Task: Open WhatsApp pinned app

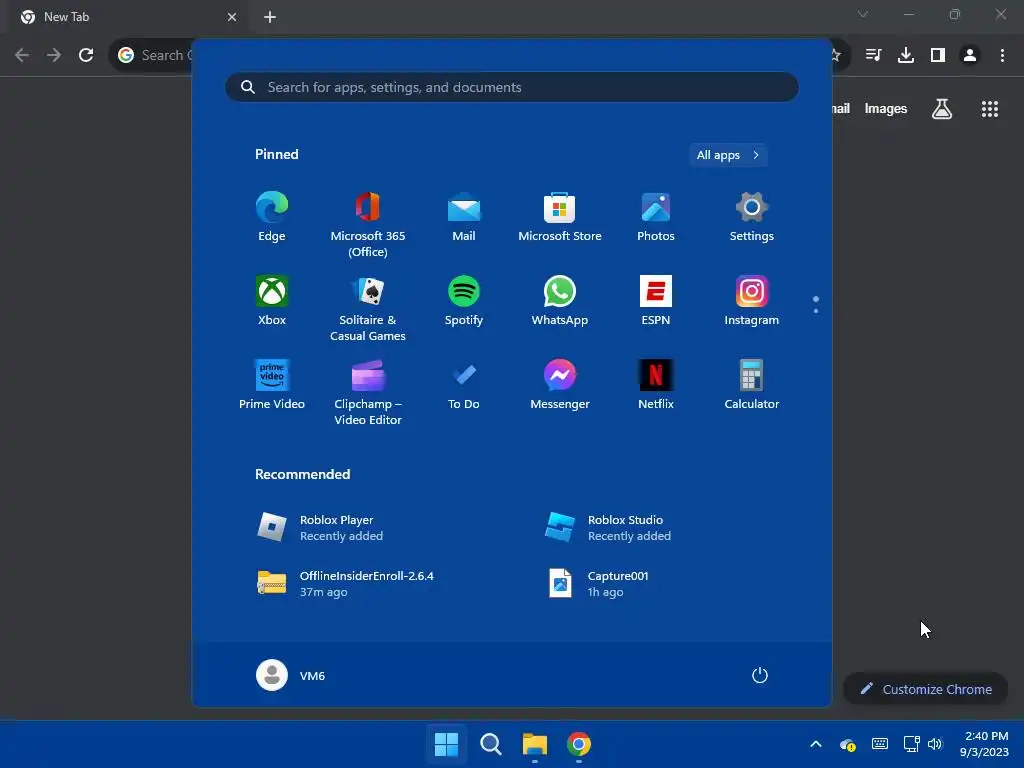Action: pos(560,302)
